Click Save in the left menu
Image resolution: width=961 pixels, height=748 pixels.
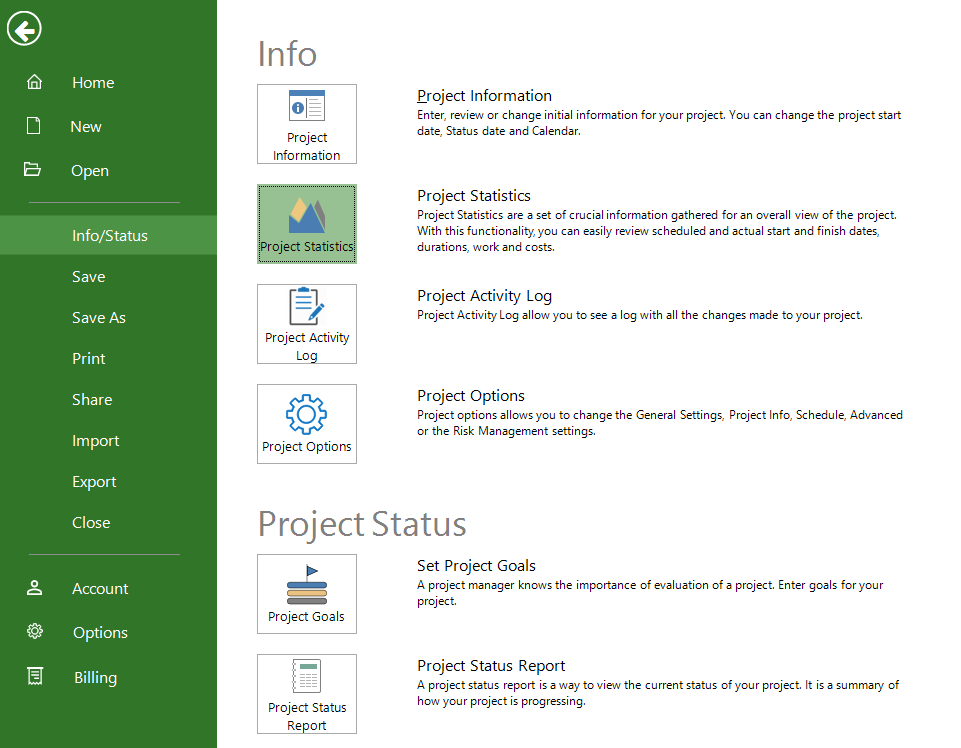tap(88, 277)
